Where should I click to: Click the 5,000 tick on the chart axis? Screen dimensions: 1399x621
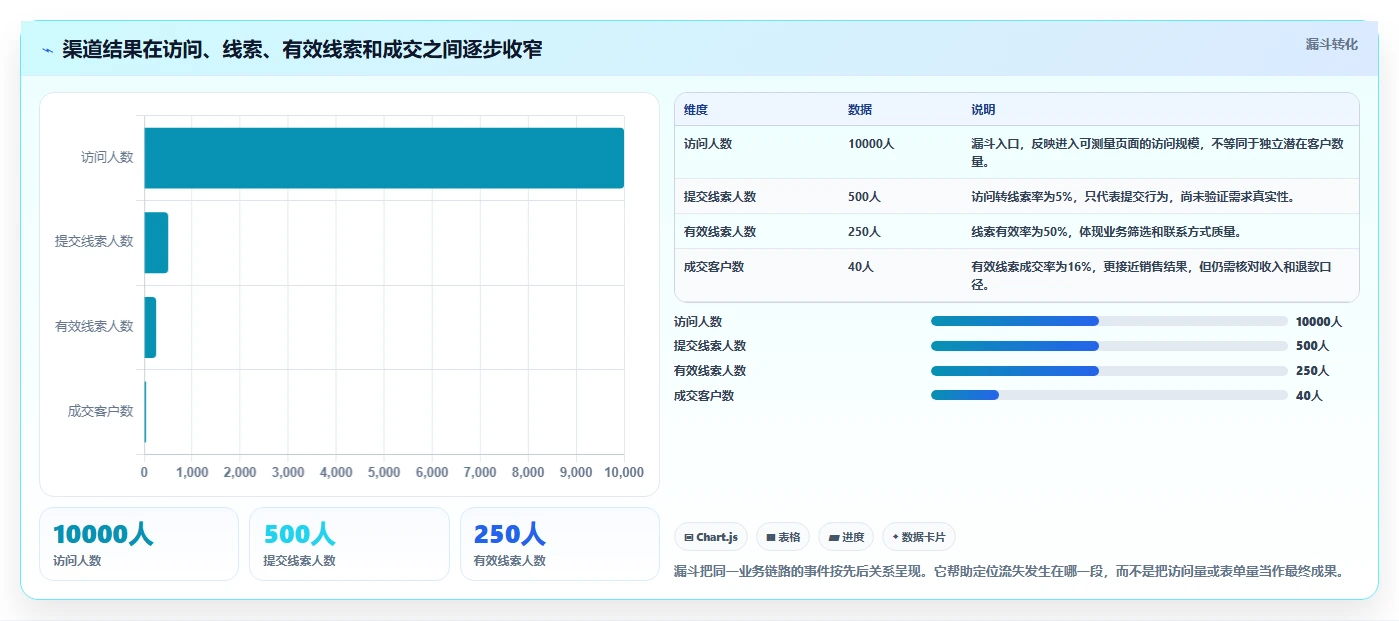tap(384, 473)
